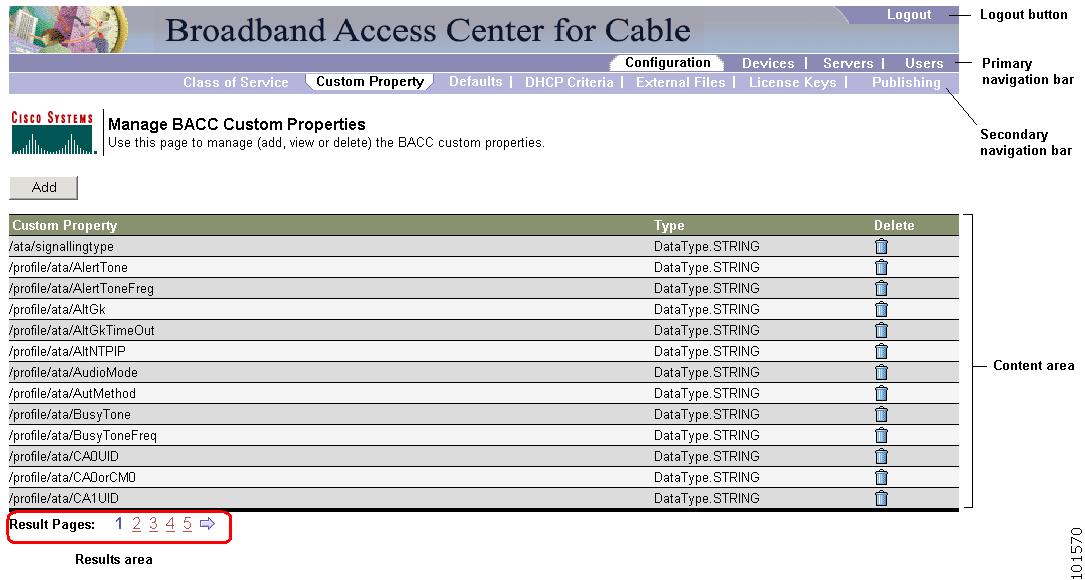This screenshot has width=1085, height=580.
Task: Delete the /profile/ata/AudioMode property
Action: (881, 372)
